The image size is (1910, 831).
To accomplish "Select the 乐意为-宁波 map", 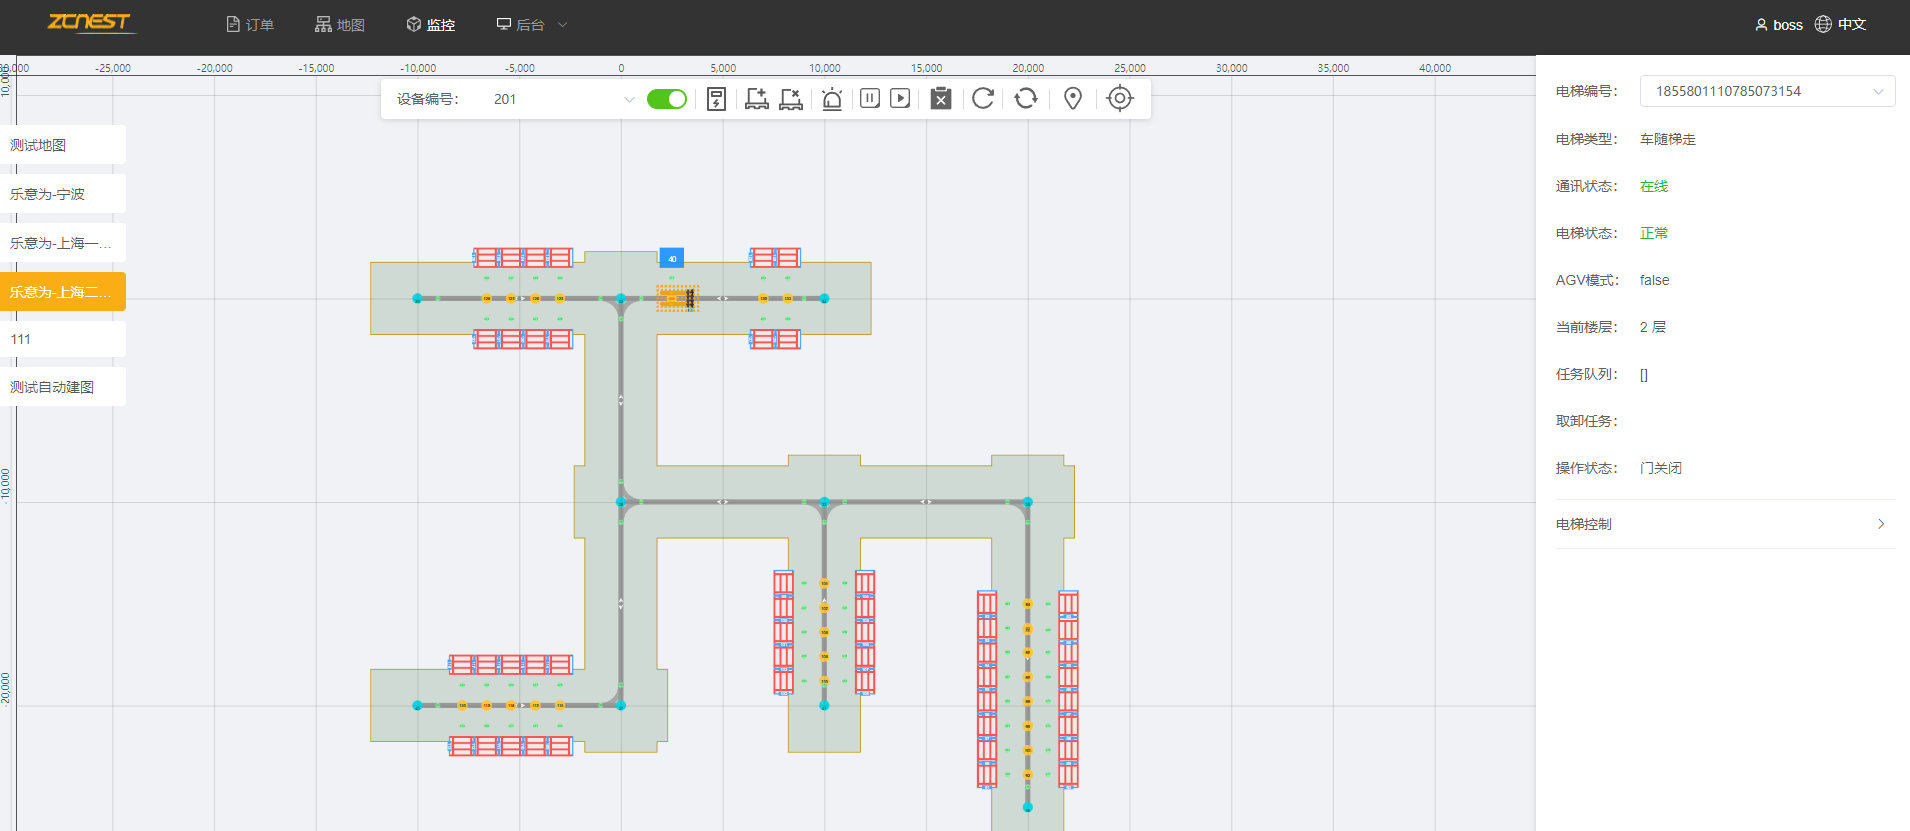I will coord(63,194).
